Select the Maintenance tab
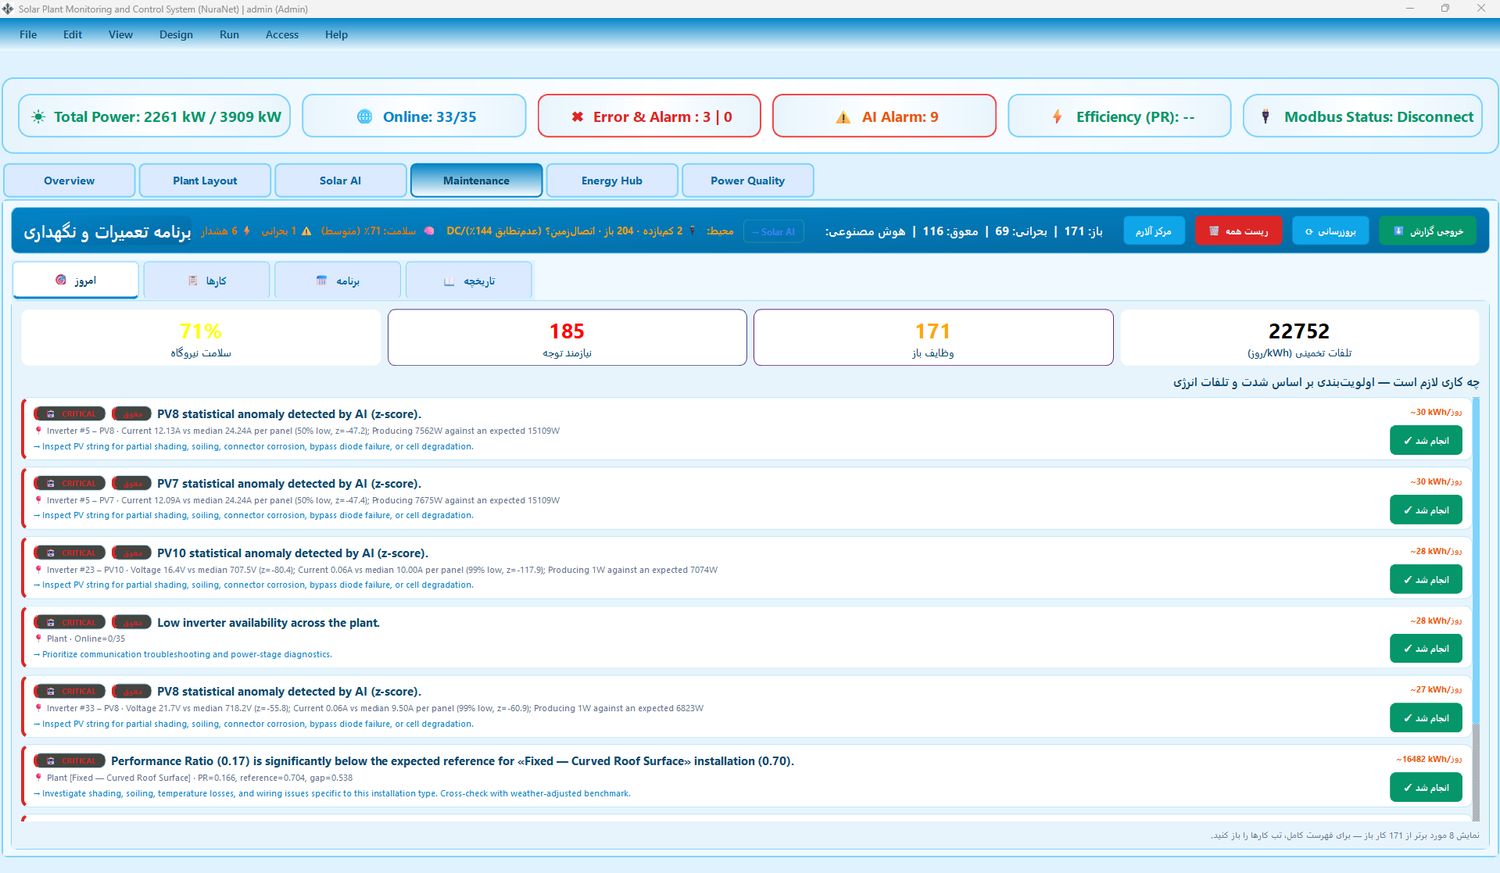The height and width of the screenshot is (873, 1500). point(476,181)
